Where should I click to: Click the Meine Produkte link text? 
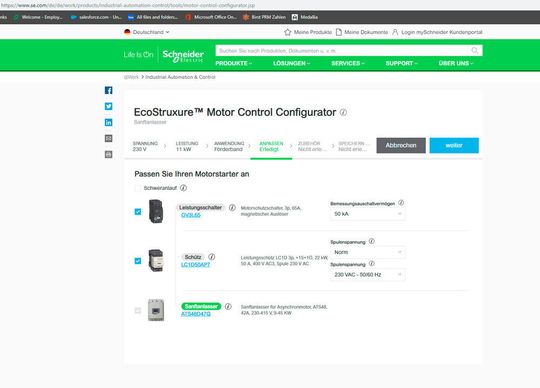point(313,32)
